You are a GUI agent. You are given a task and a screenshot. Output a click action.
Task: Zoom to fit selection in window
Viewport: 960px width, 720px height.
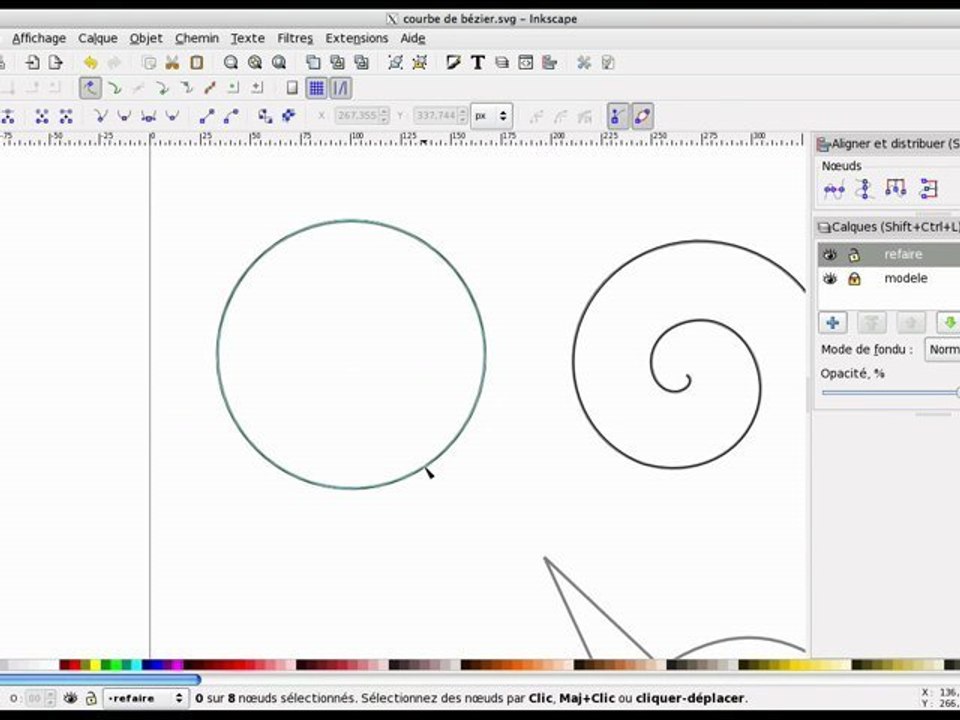coord(231,62)
